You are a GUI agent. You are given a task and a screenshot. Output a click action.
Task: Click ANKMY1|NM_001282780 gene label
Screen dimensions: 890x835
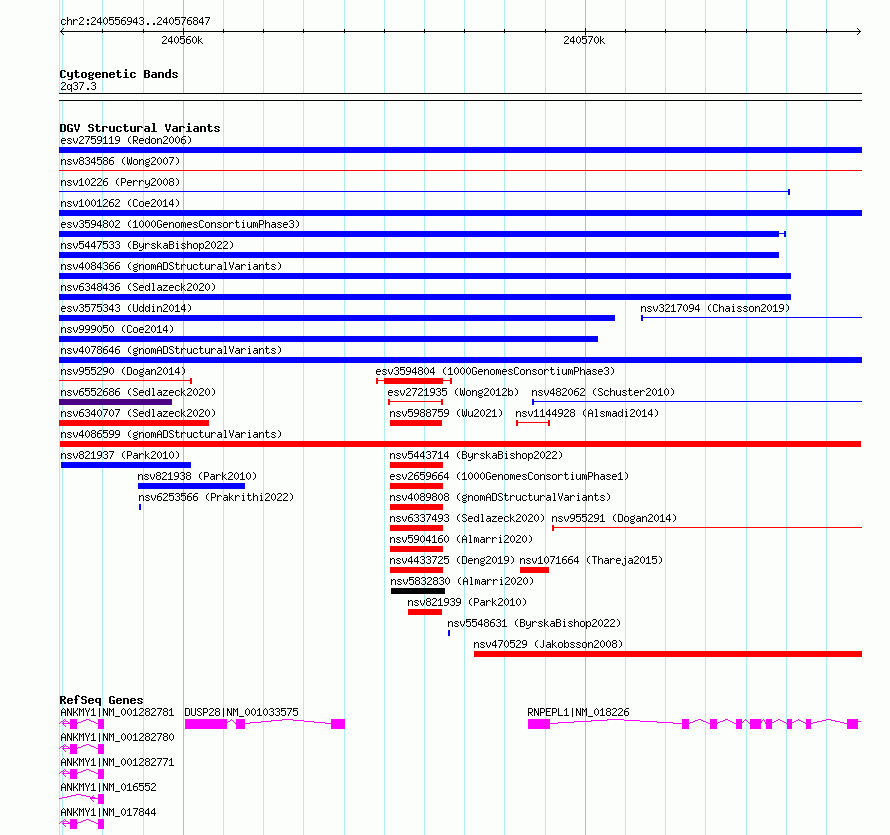click(x=117, y=737)
